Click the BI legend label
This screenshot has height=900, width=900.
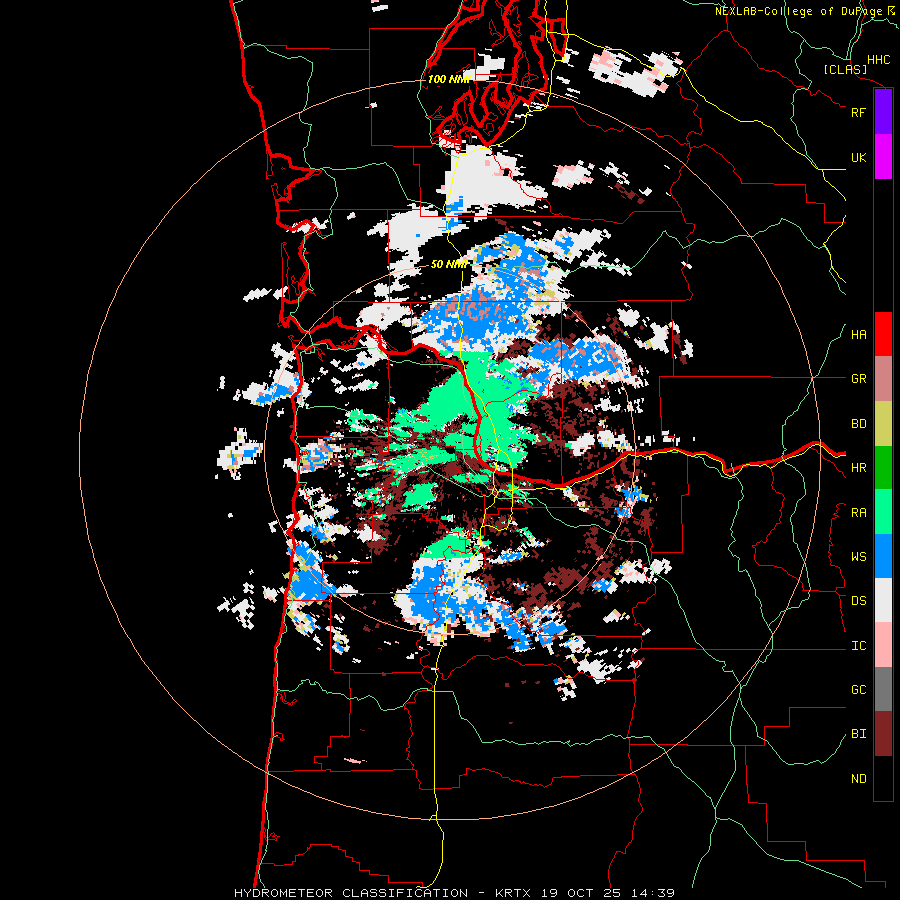click(858, 734)
